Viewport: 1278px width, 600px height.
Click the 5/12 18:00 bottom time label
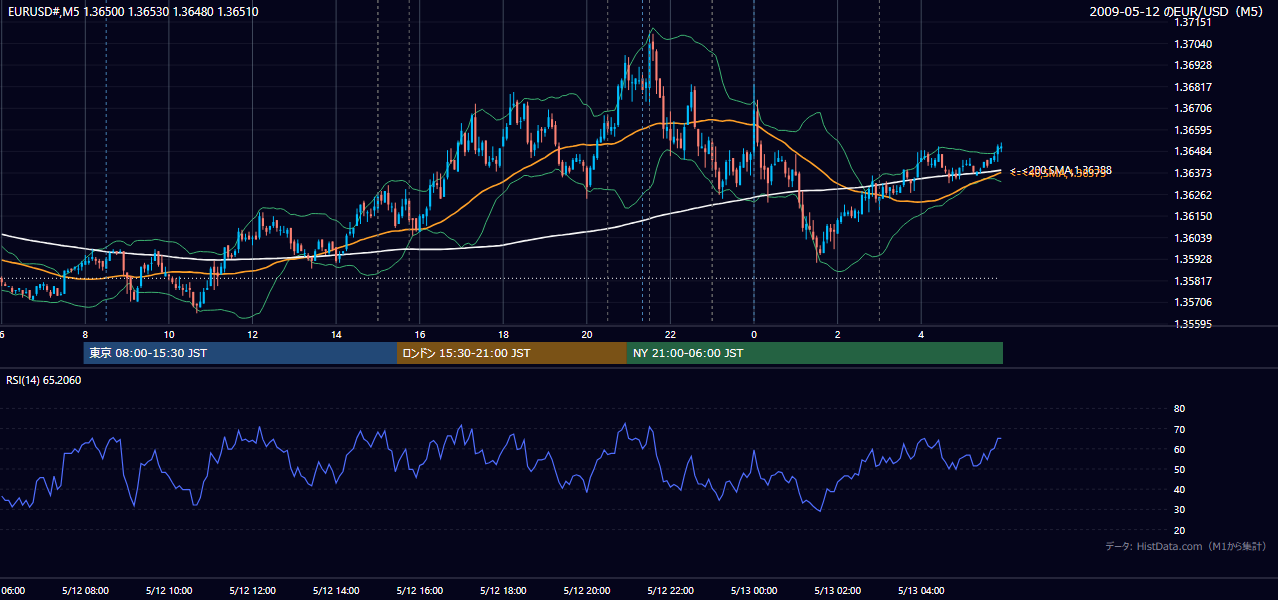(504, 591)
